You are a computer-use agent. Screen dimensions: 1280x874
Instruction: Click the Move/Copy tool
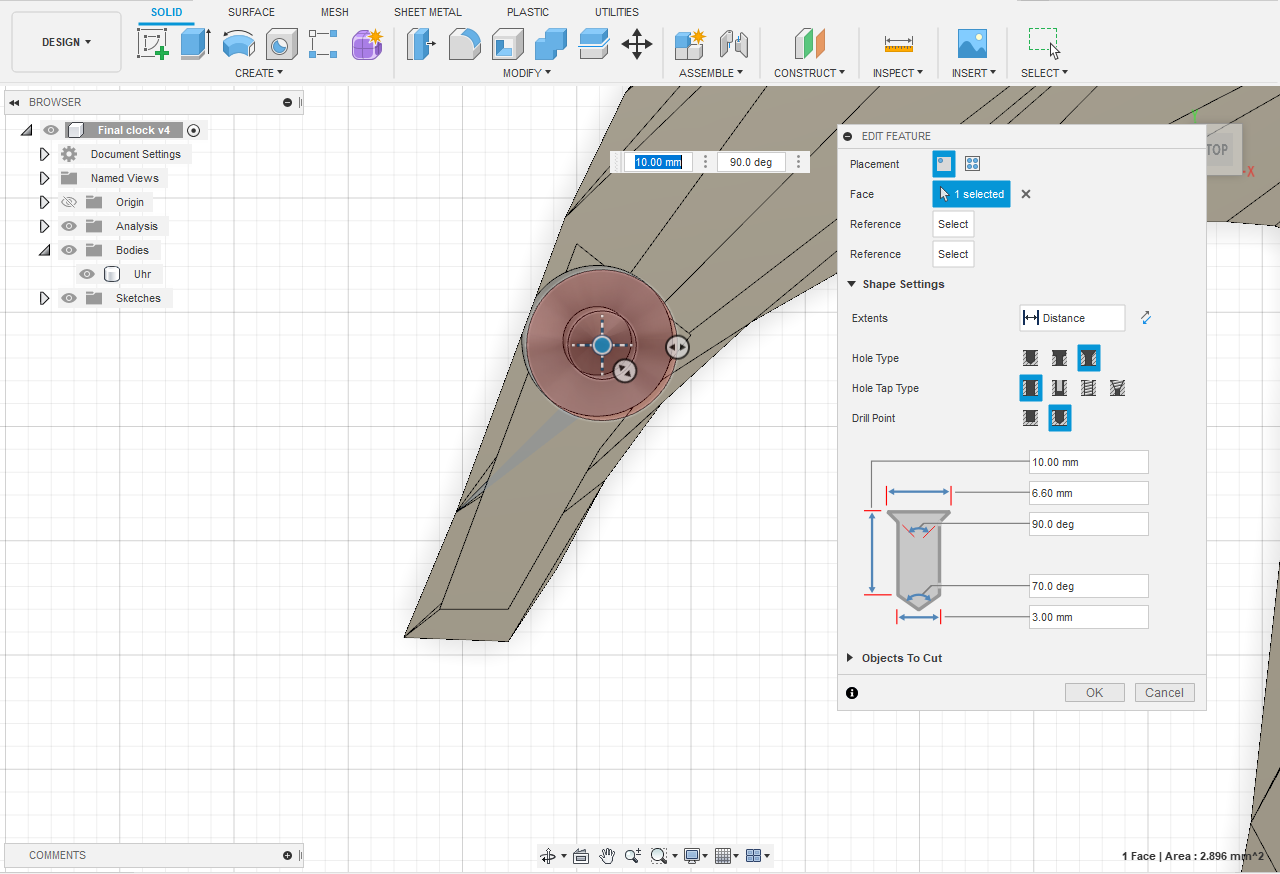tap(637, 44)
